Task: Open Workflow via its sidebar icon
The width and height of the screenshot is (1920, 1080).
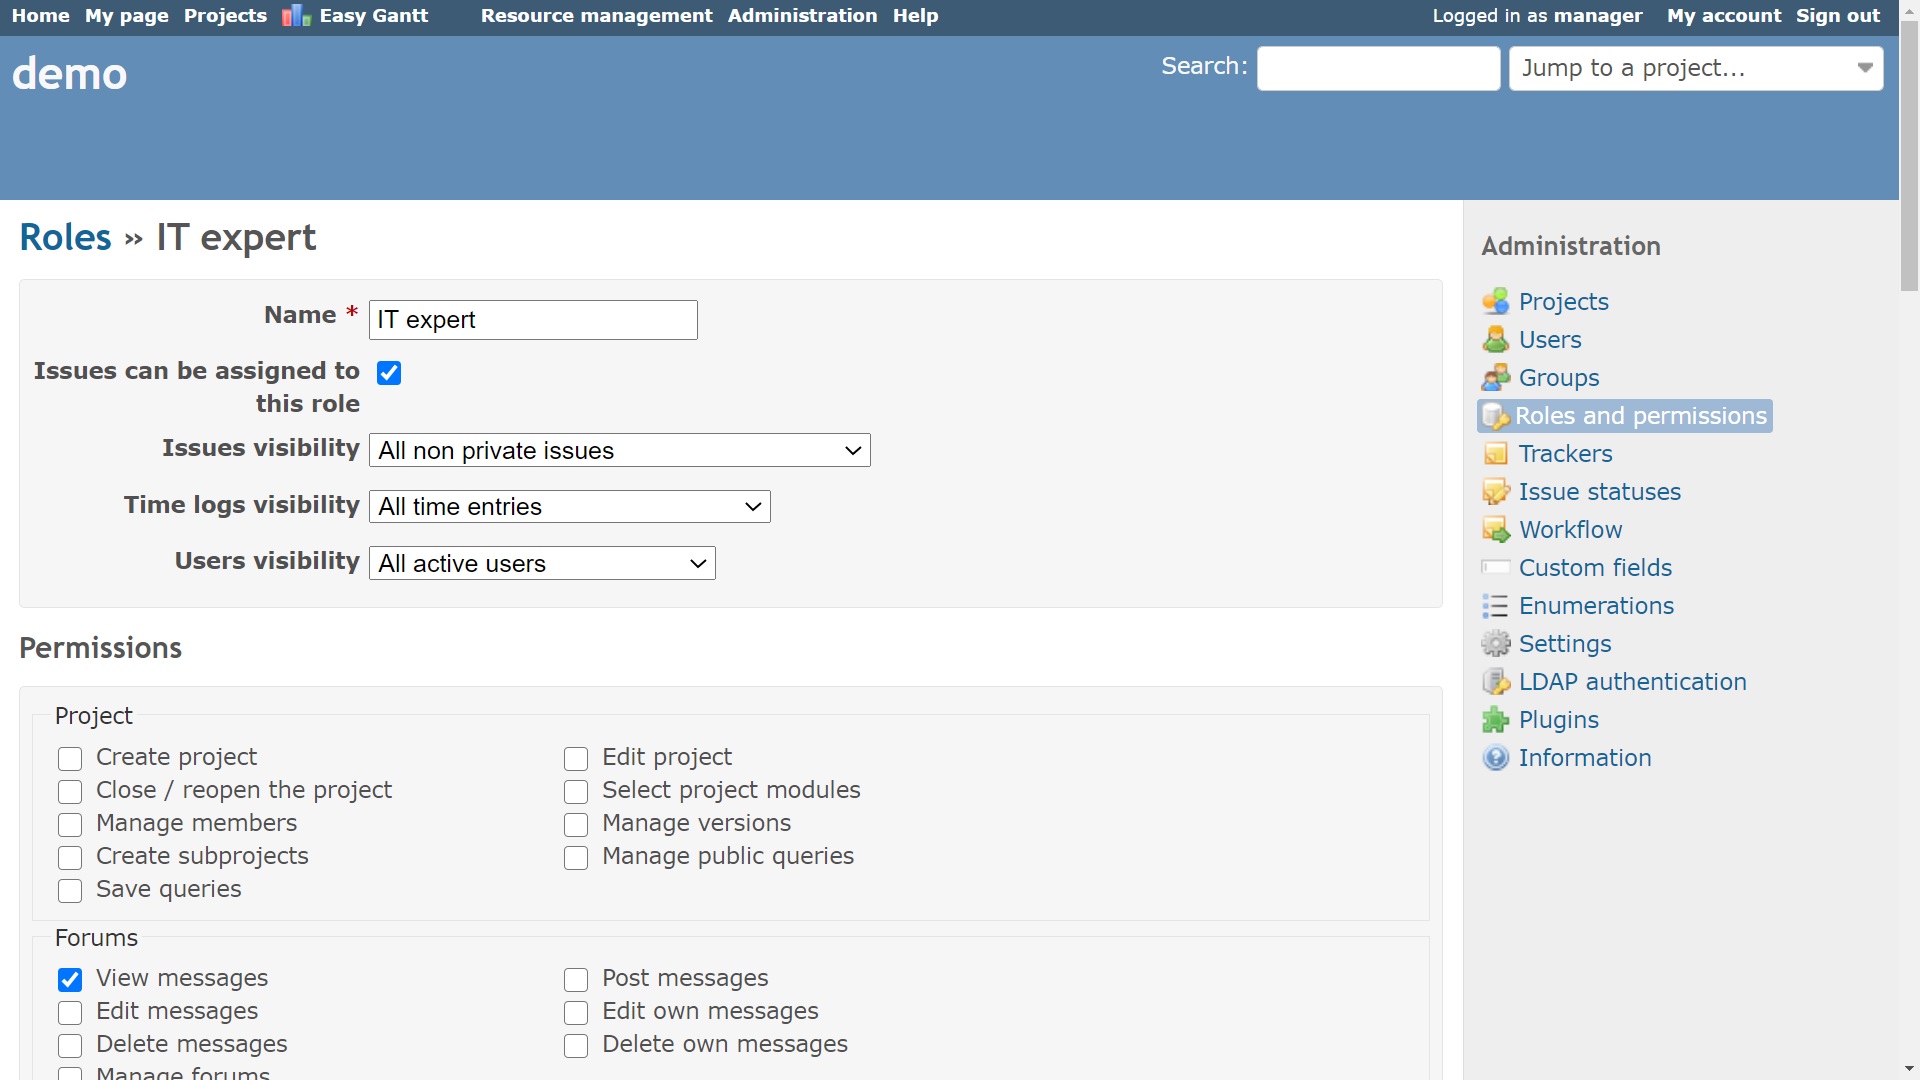Action: pyautogui.click(x=1496, y=529)
